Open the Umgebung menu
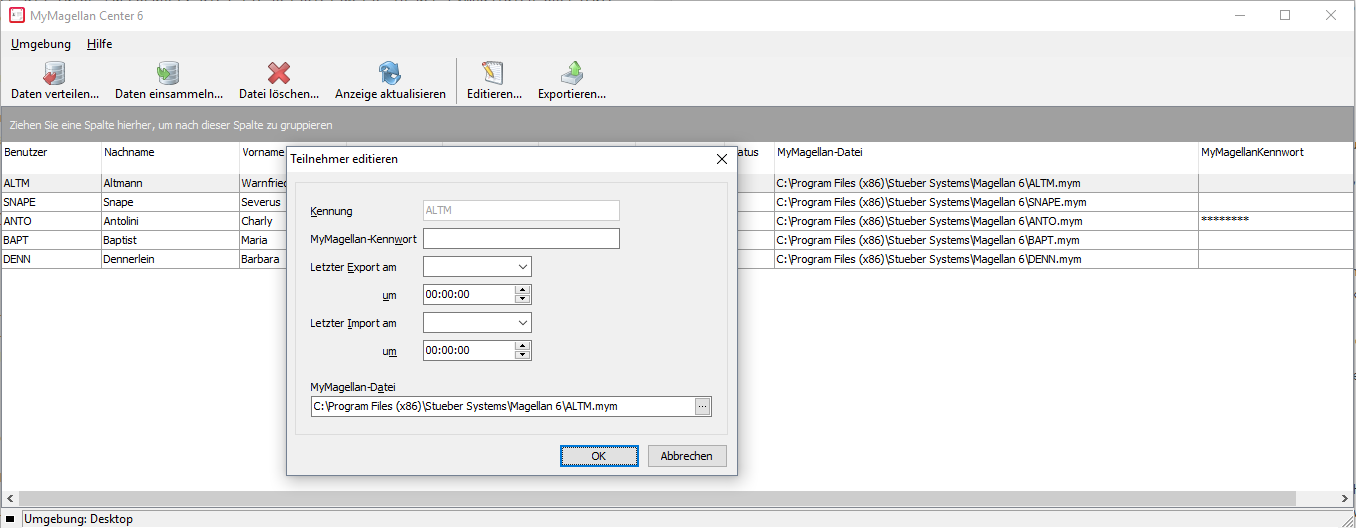 pos(41,44)
